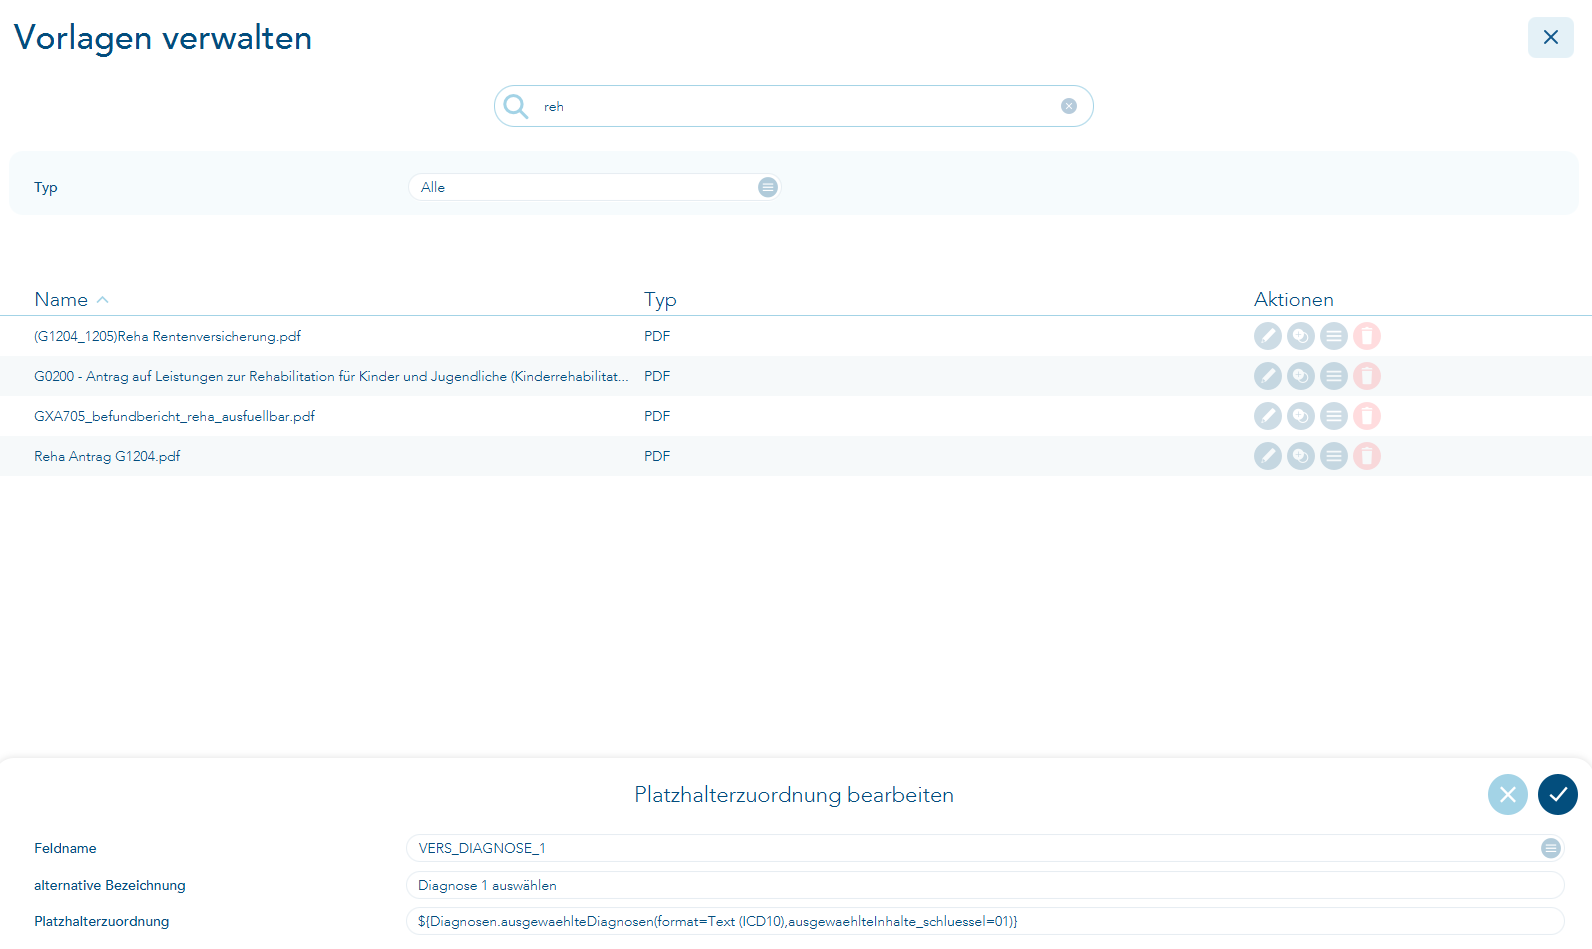Image resolution: width=1592 pixels, height=949 pixels.
Task: Edit the Reha Rentenversicherung.pdf template via pencil icon
Action: point(1267,336)
